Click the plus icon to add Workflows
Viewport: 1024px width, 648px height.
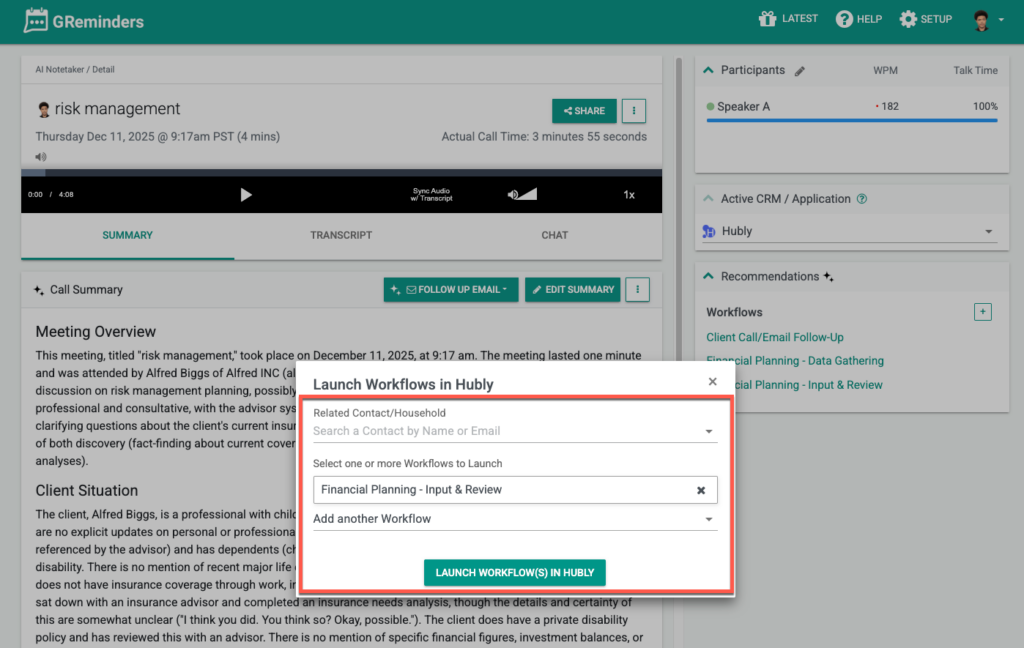[982, 312]
